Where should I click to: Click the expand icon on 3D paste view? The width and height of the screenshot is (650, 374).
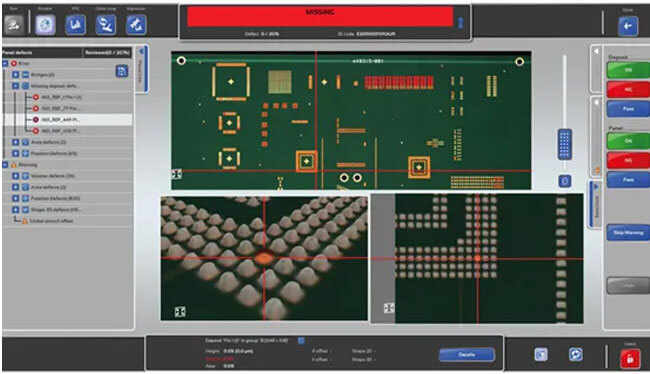[x=180, y=311]
